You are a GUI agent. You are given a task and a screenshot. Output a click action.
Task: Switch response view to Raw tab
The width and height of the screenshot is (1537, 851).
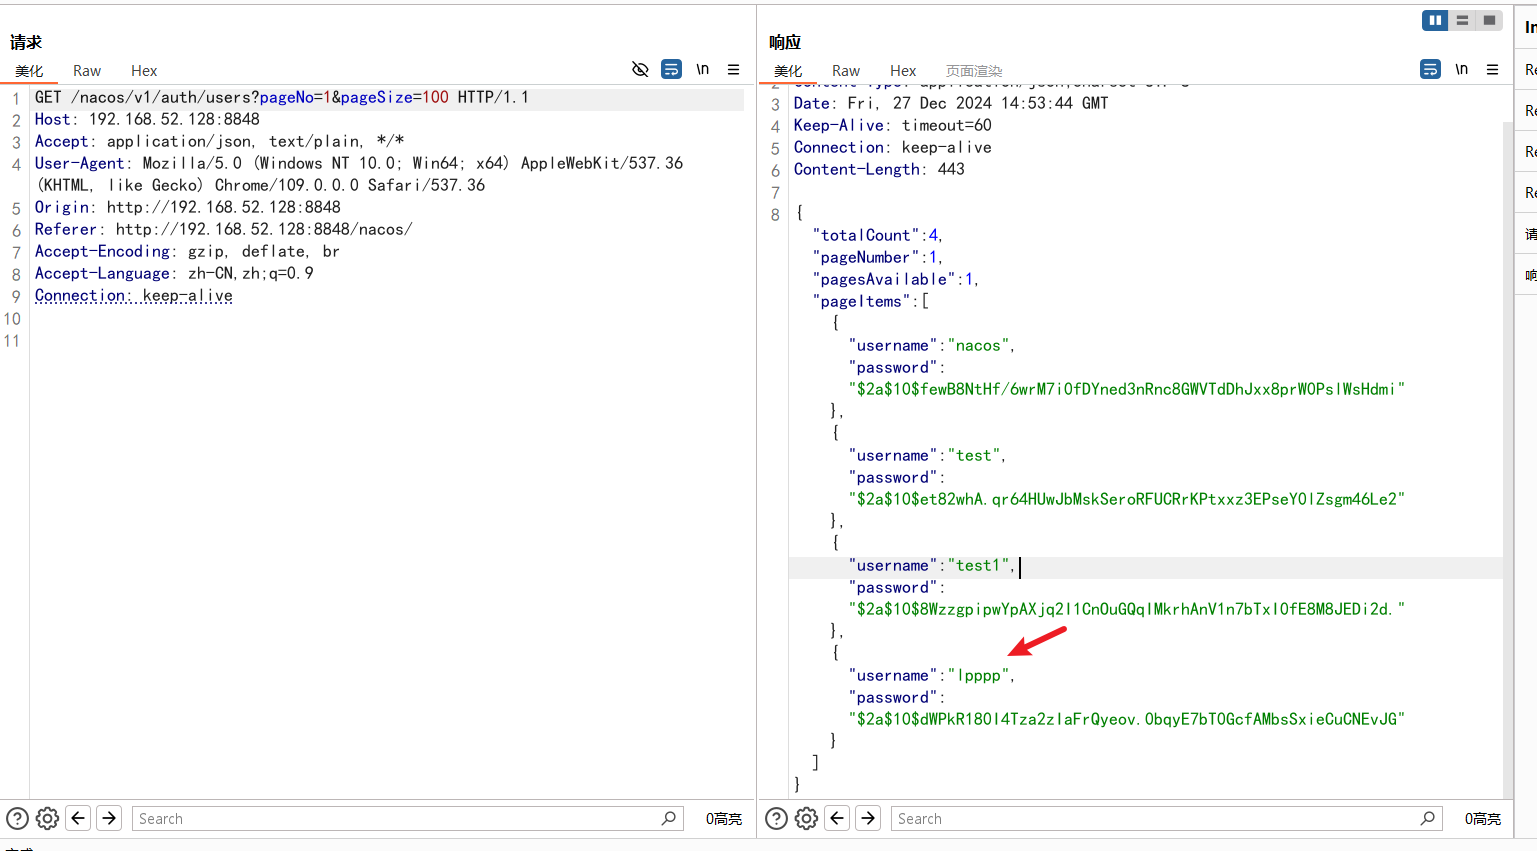click(x=846, y=71)
